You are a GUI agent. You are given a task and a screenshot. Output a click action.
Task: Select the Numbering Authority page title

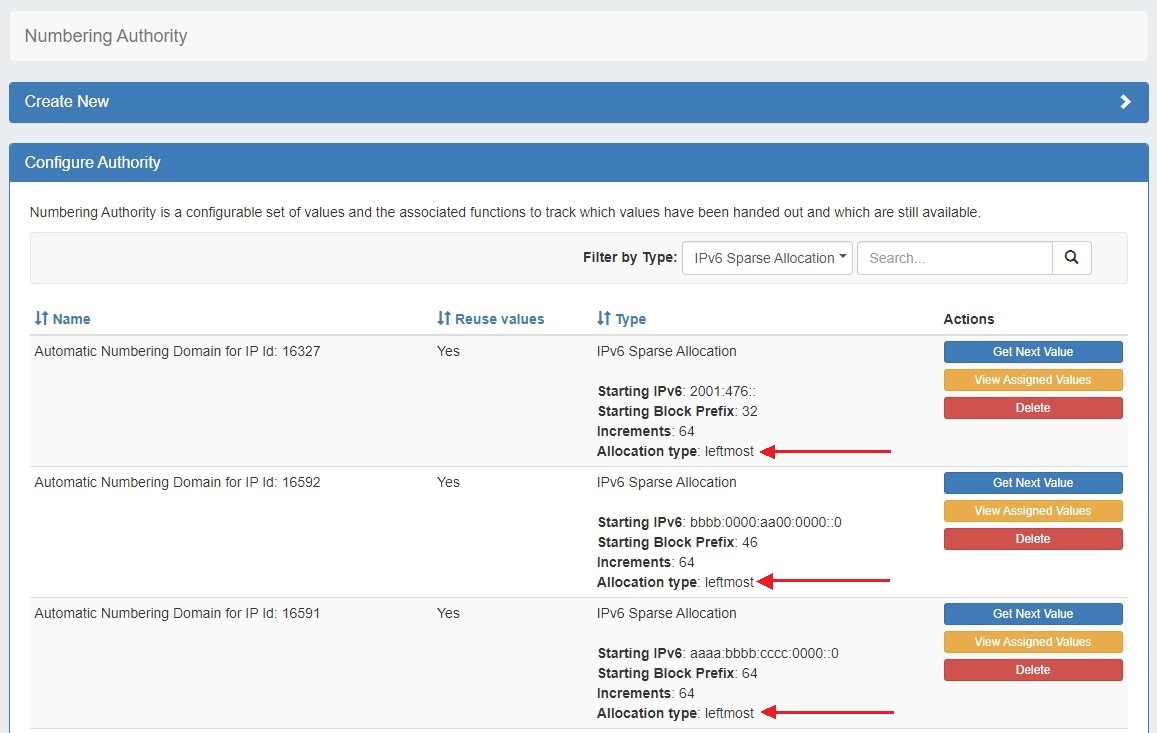pos(106,36)
